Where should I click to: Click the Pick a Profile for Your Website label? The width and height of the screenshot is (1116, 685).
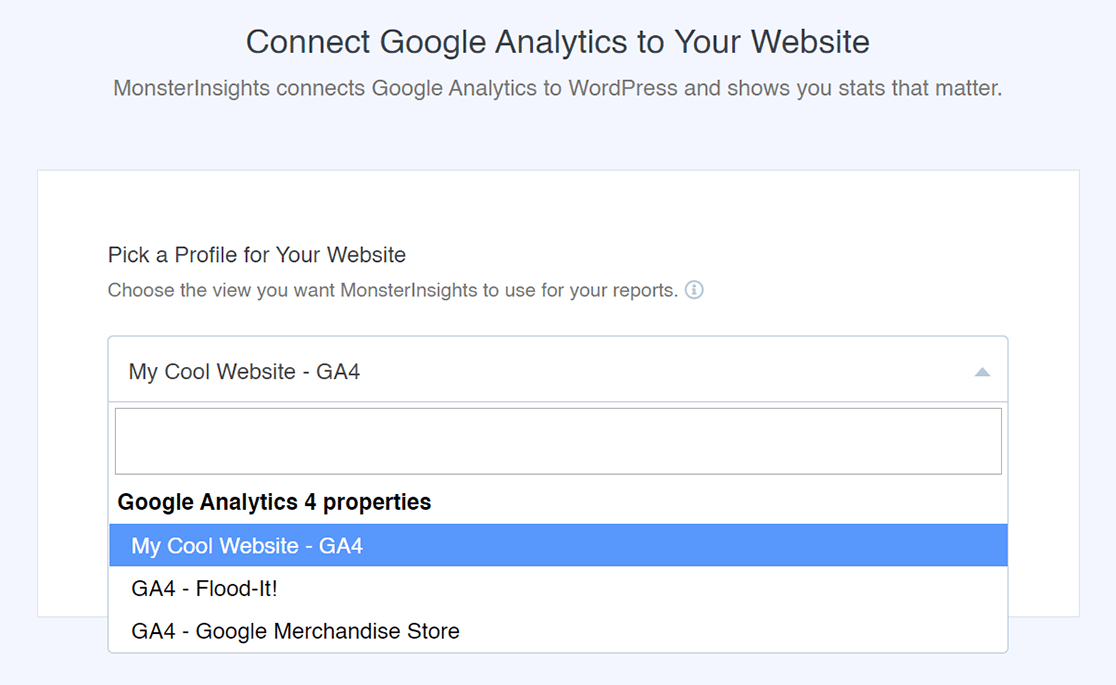pos(257,255)
